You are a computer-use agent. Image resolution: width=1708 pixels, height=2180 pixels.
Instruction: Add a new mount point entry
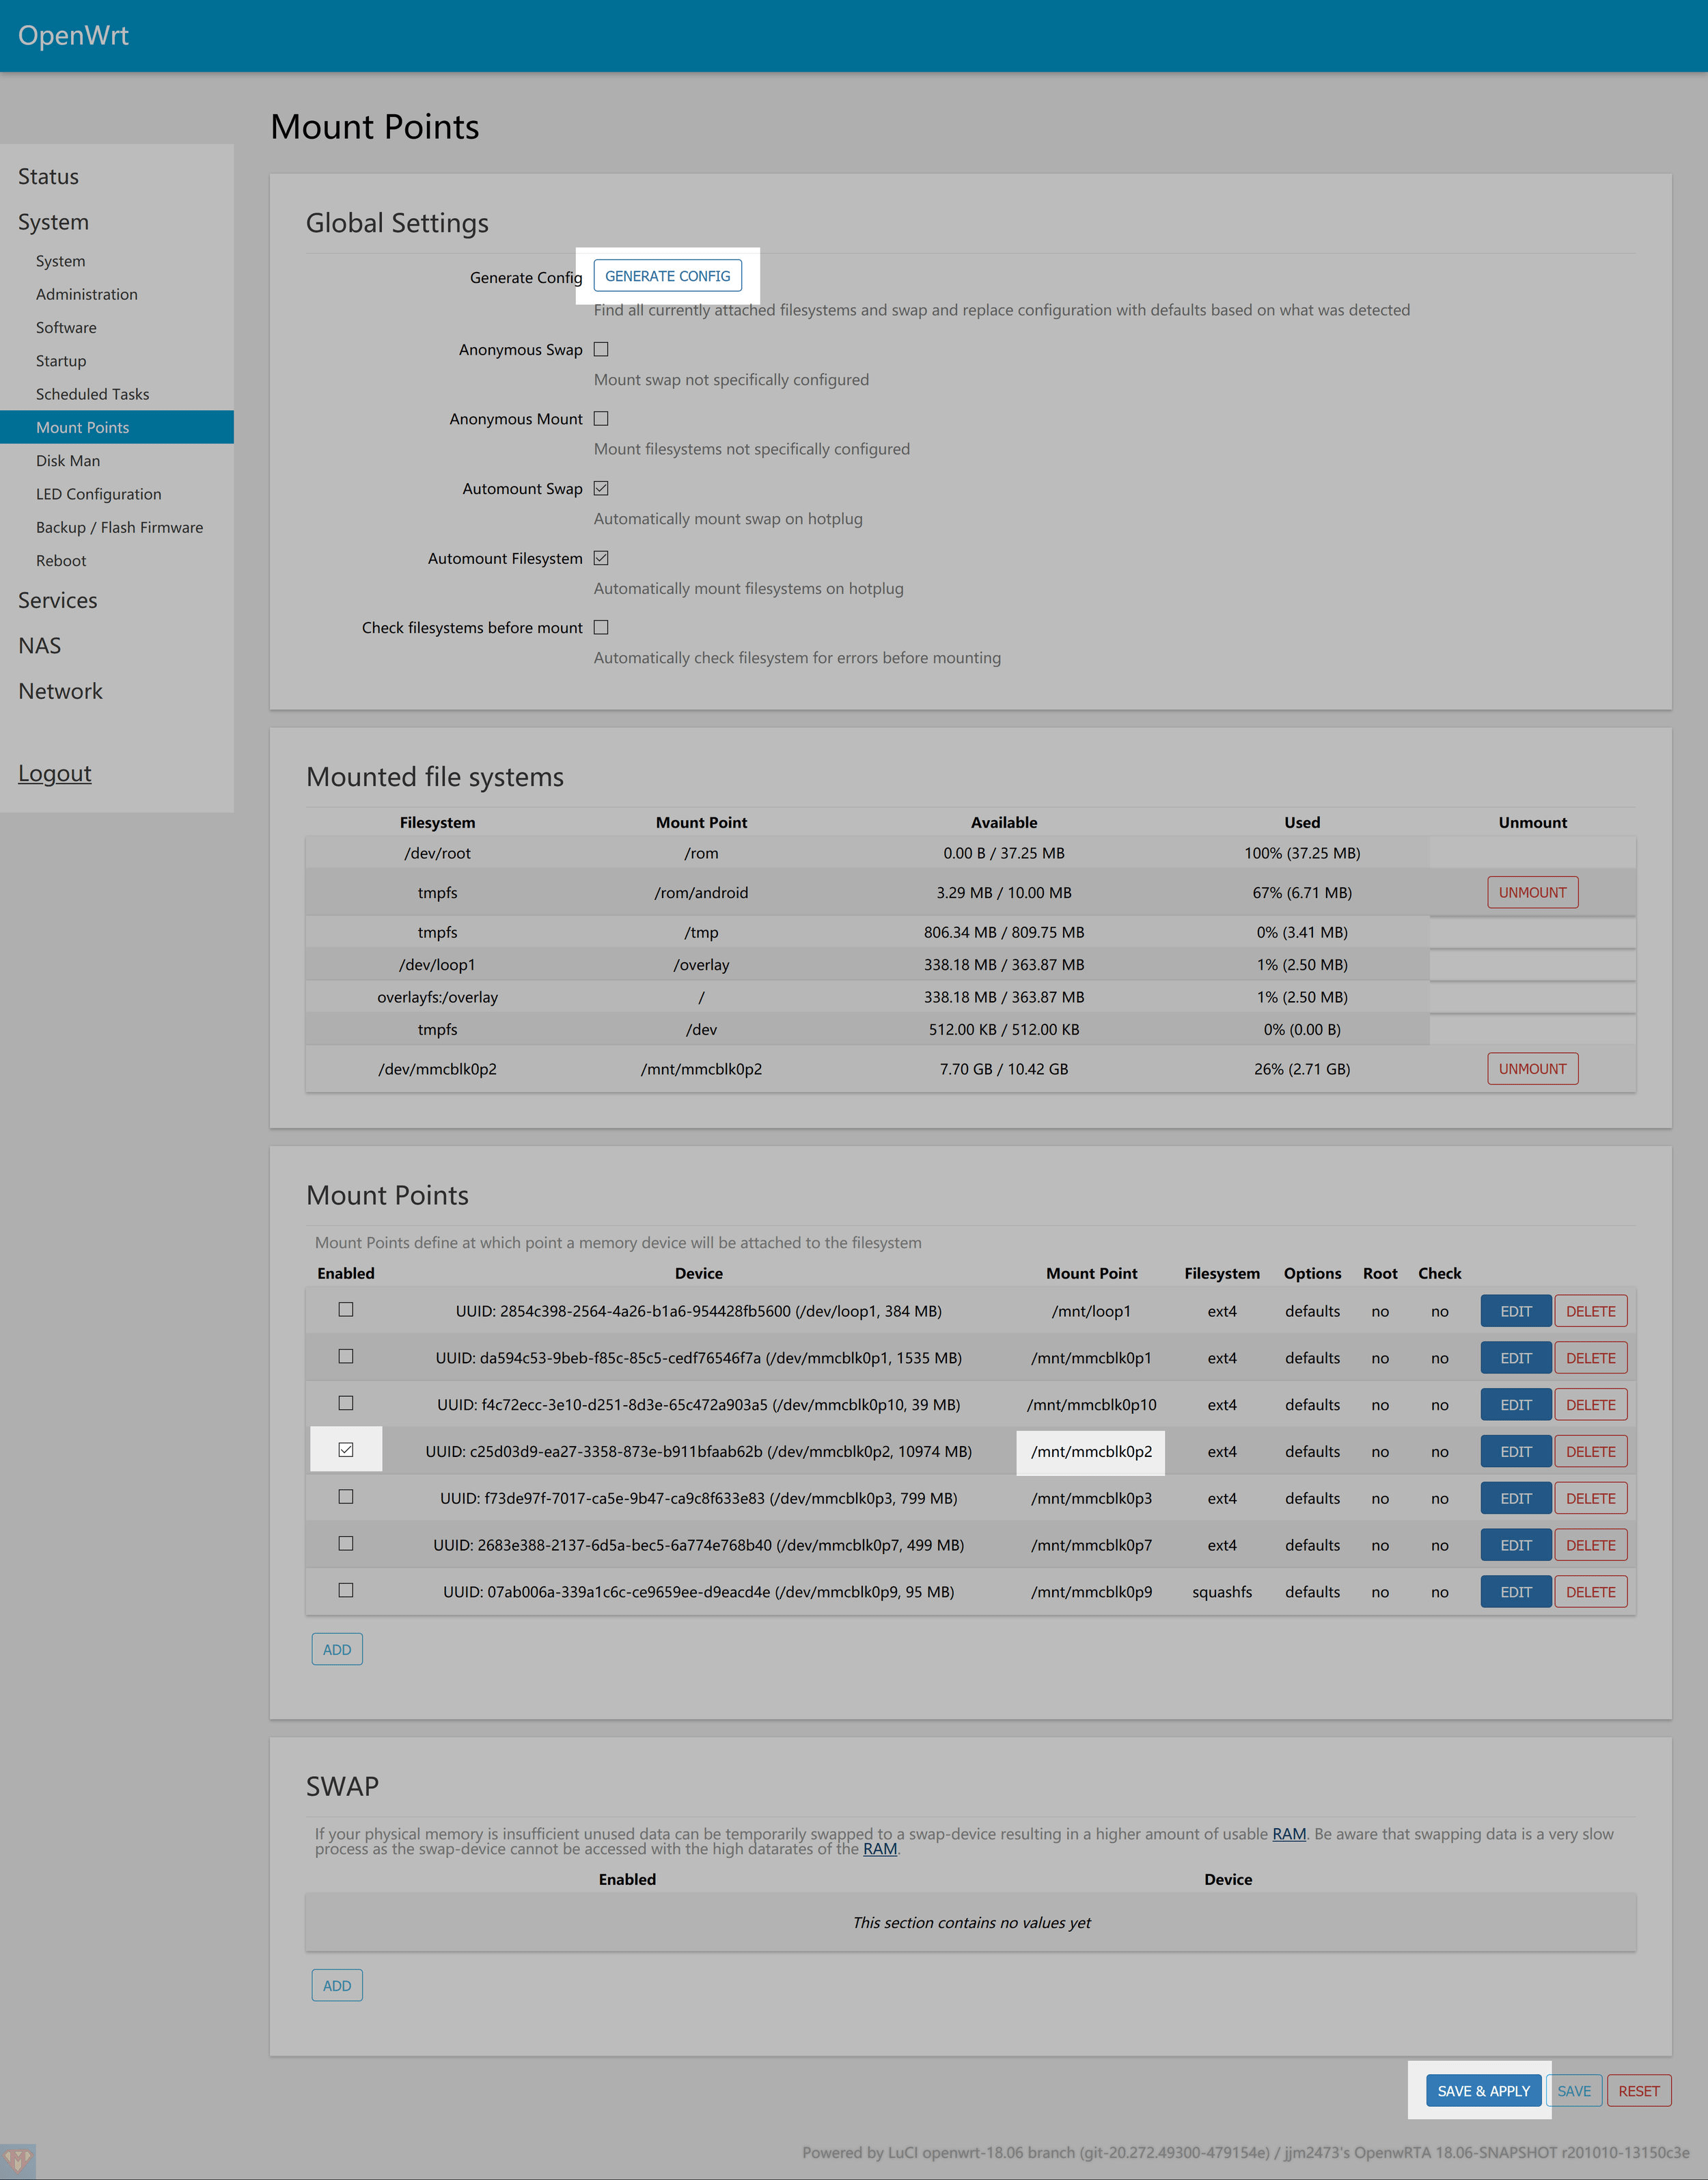click(337, 1649)
